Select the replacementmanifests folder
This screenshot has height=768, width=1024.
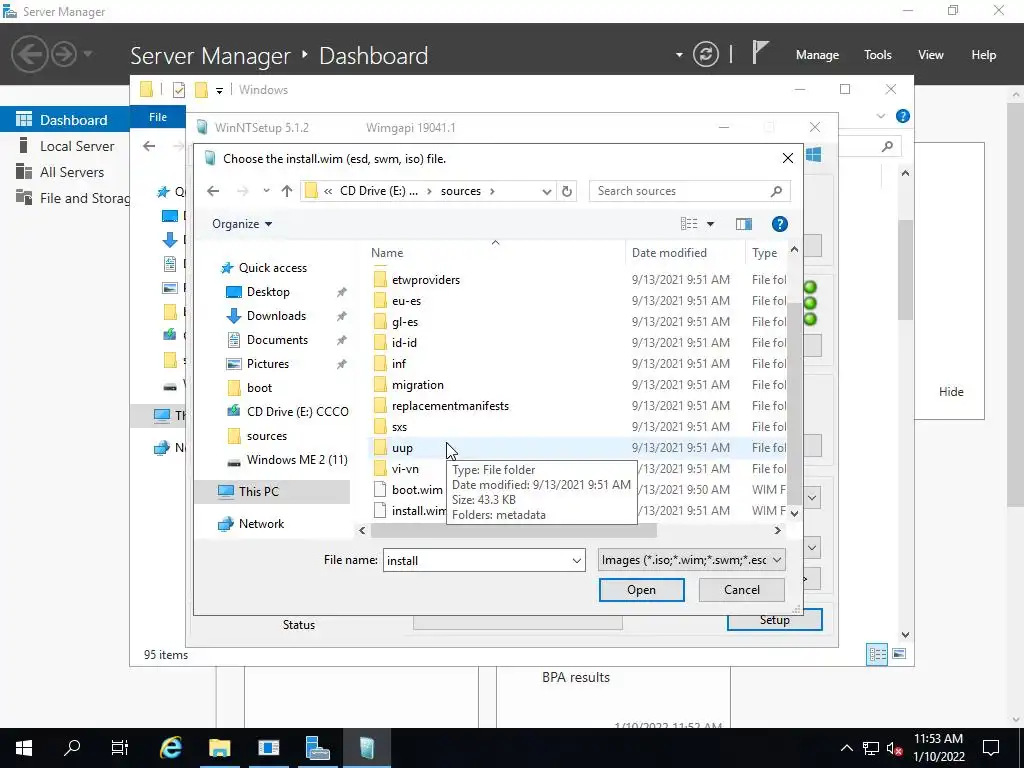tap(450, 406)
